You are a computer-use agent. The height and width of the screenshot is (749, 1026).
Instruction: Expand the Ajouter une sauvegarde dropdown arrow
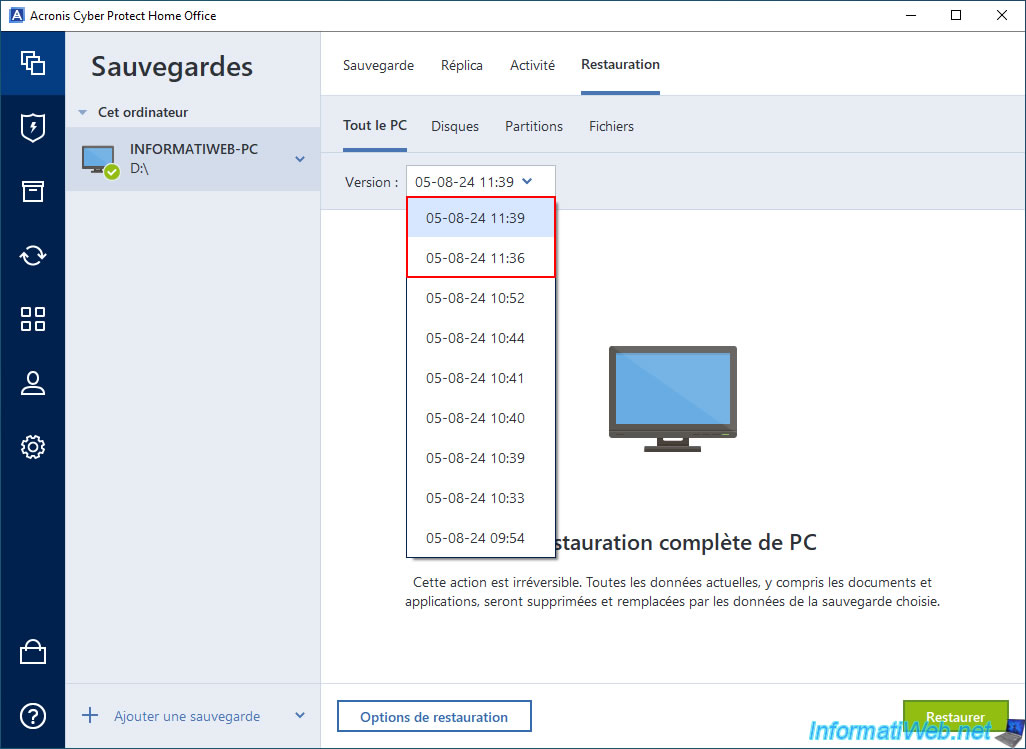coord(300,716)
